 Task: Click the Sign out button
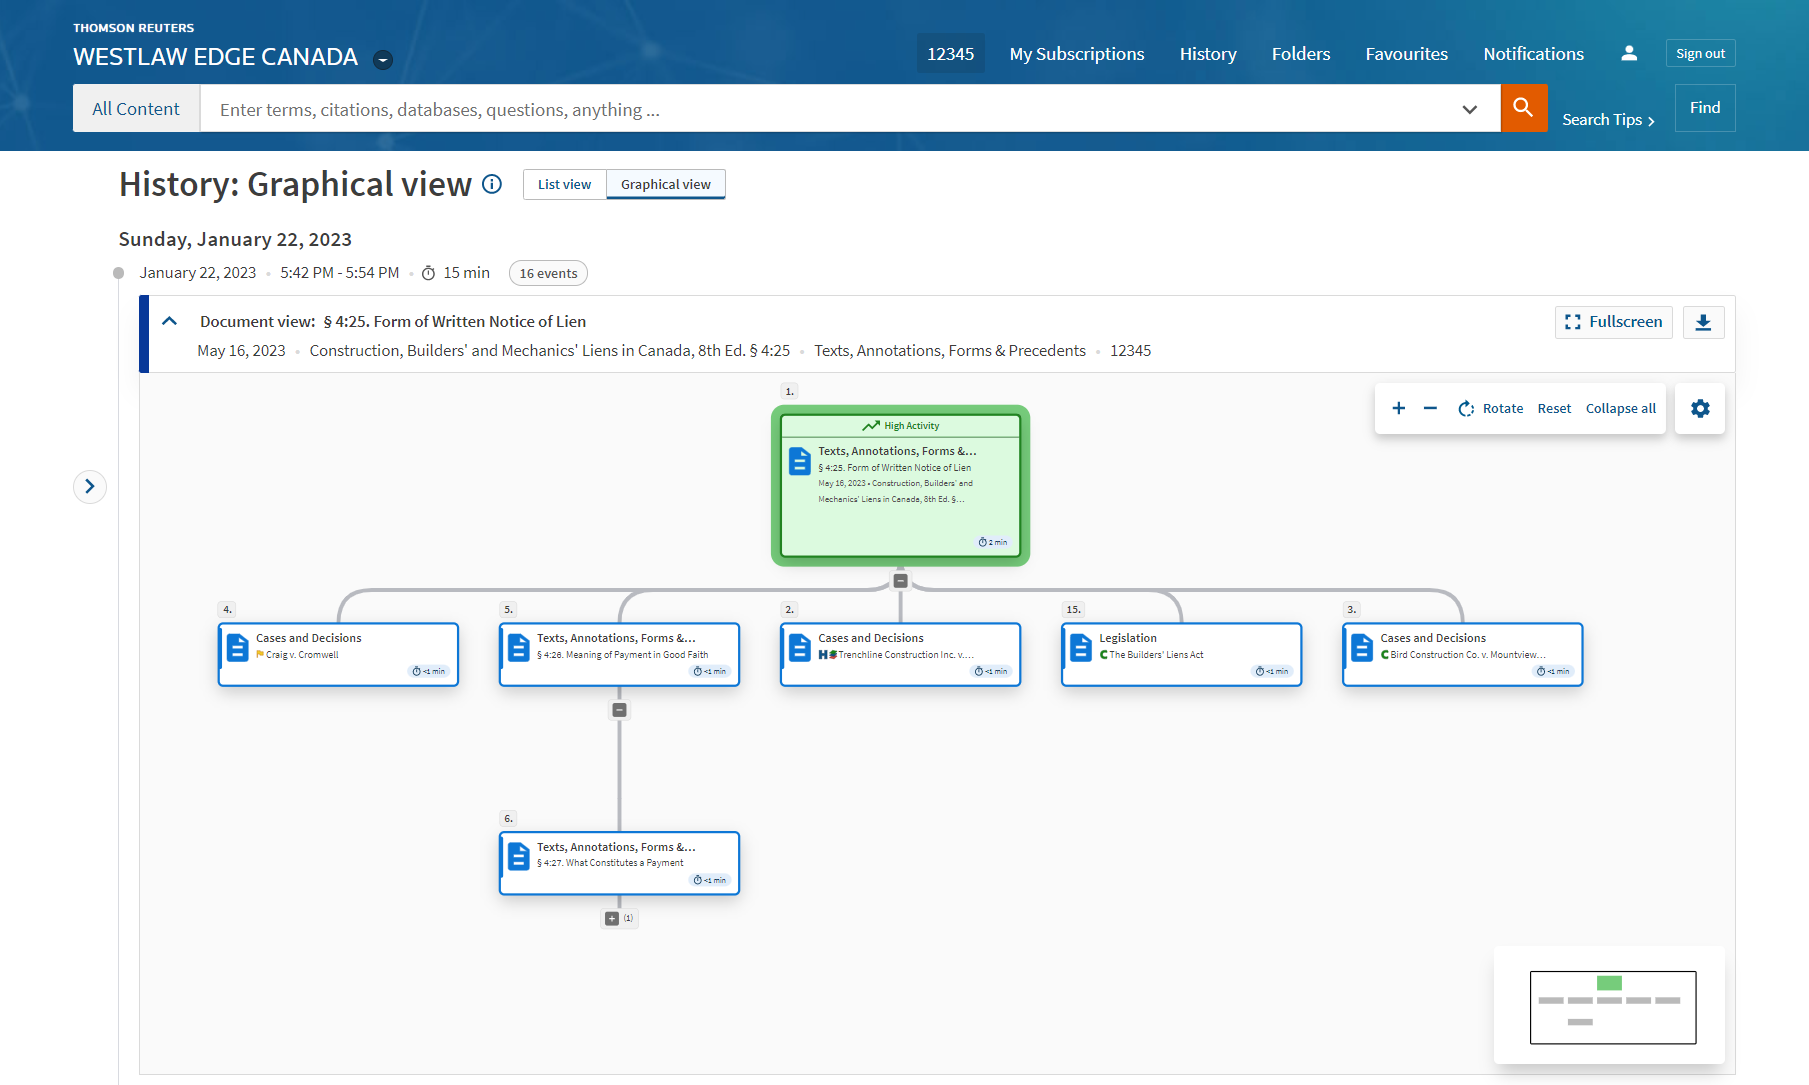pyautogui.click(x=1700, y=53)
